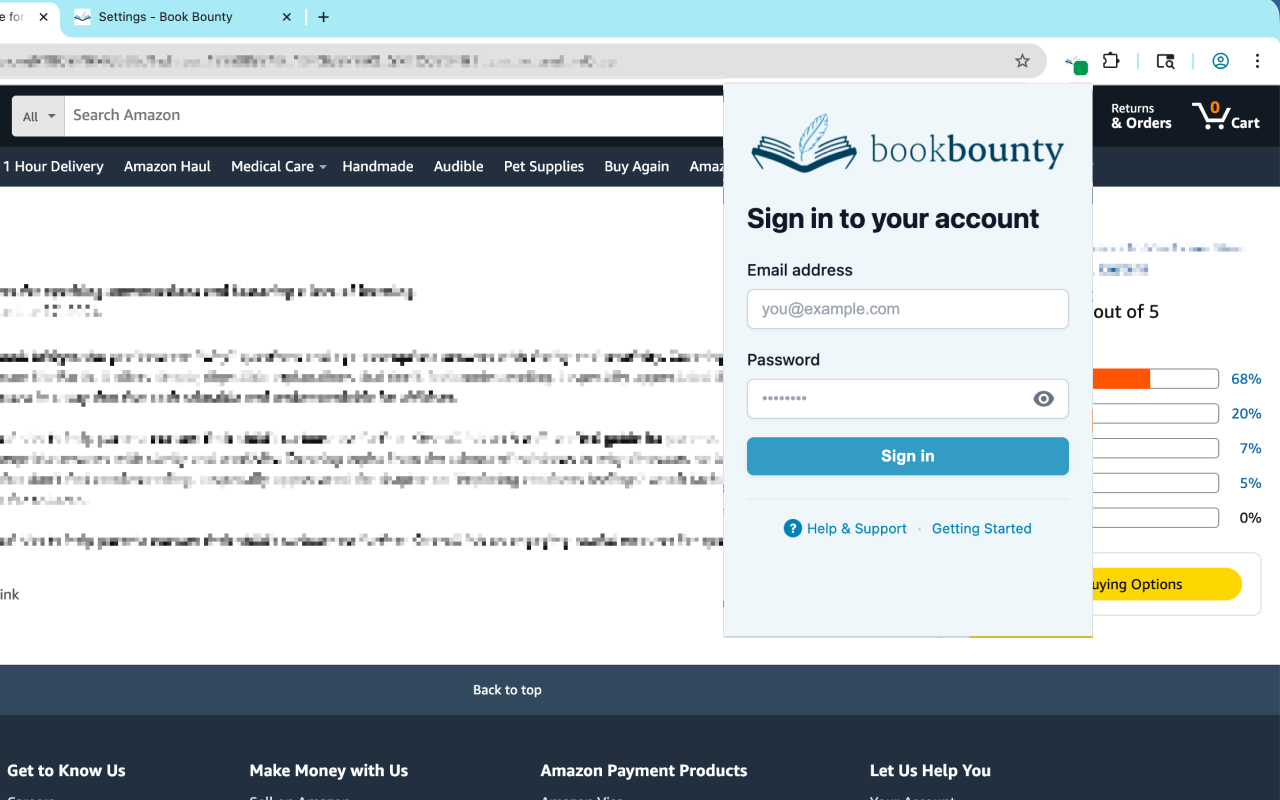Bookmark the page via the star icon
This screenshot has height=800, width=1280.
tap(1022, 61)
